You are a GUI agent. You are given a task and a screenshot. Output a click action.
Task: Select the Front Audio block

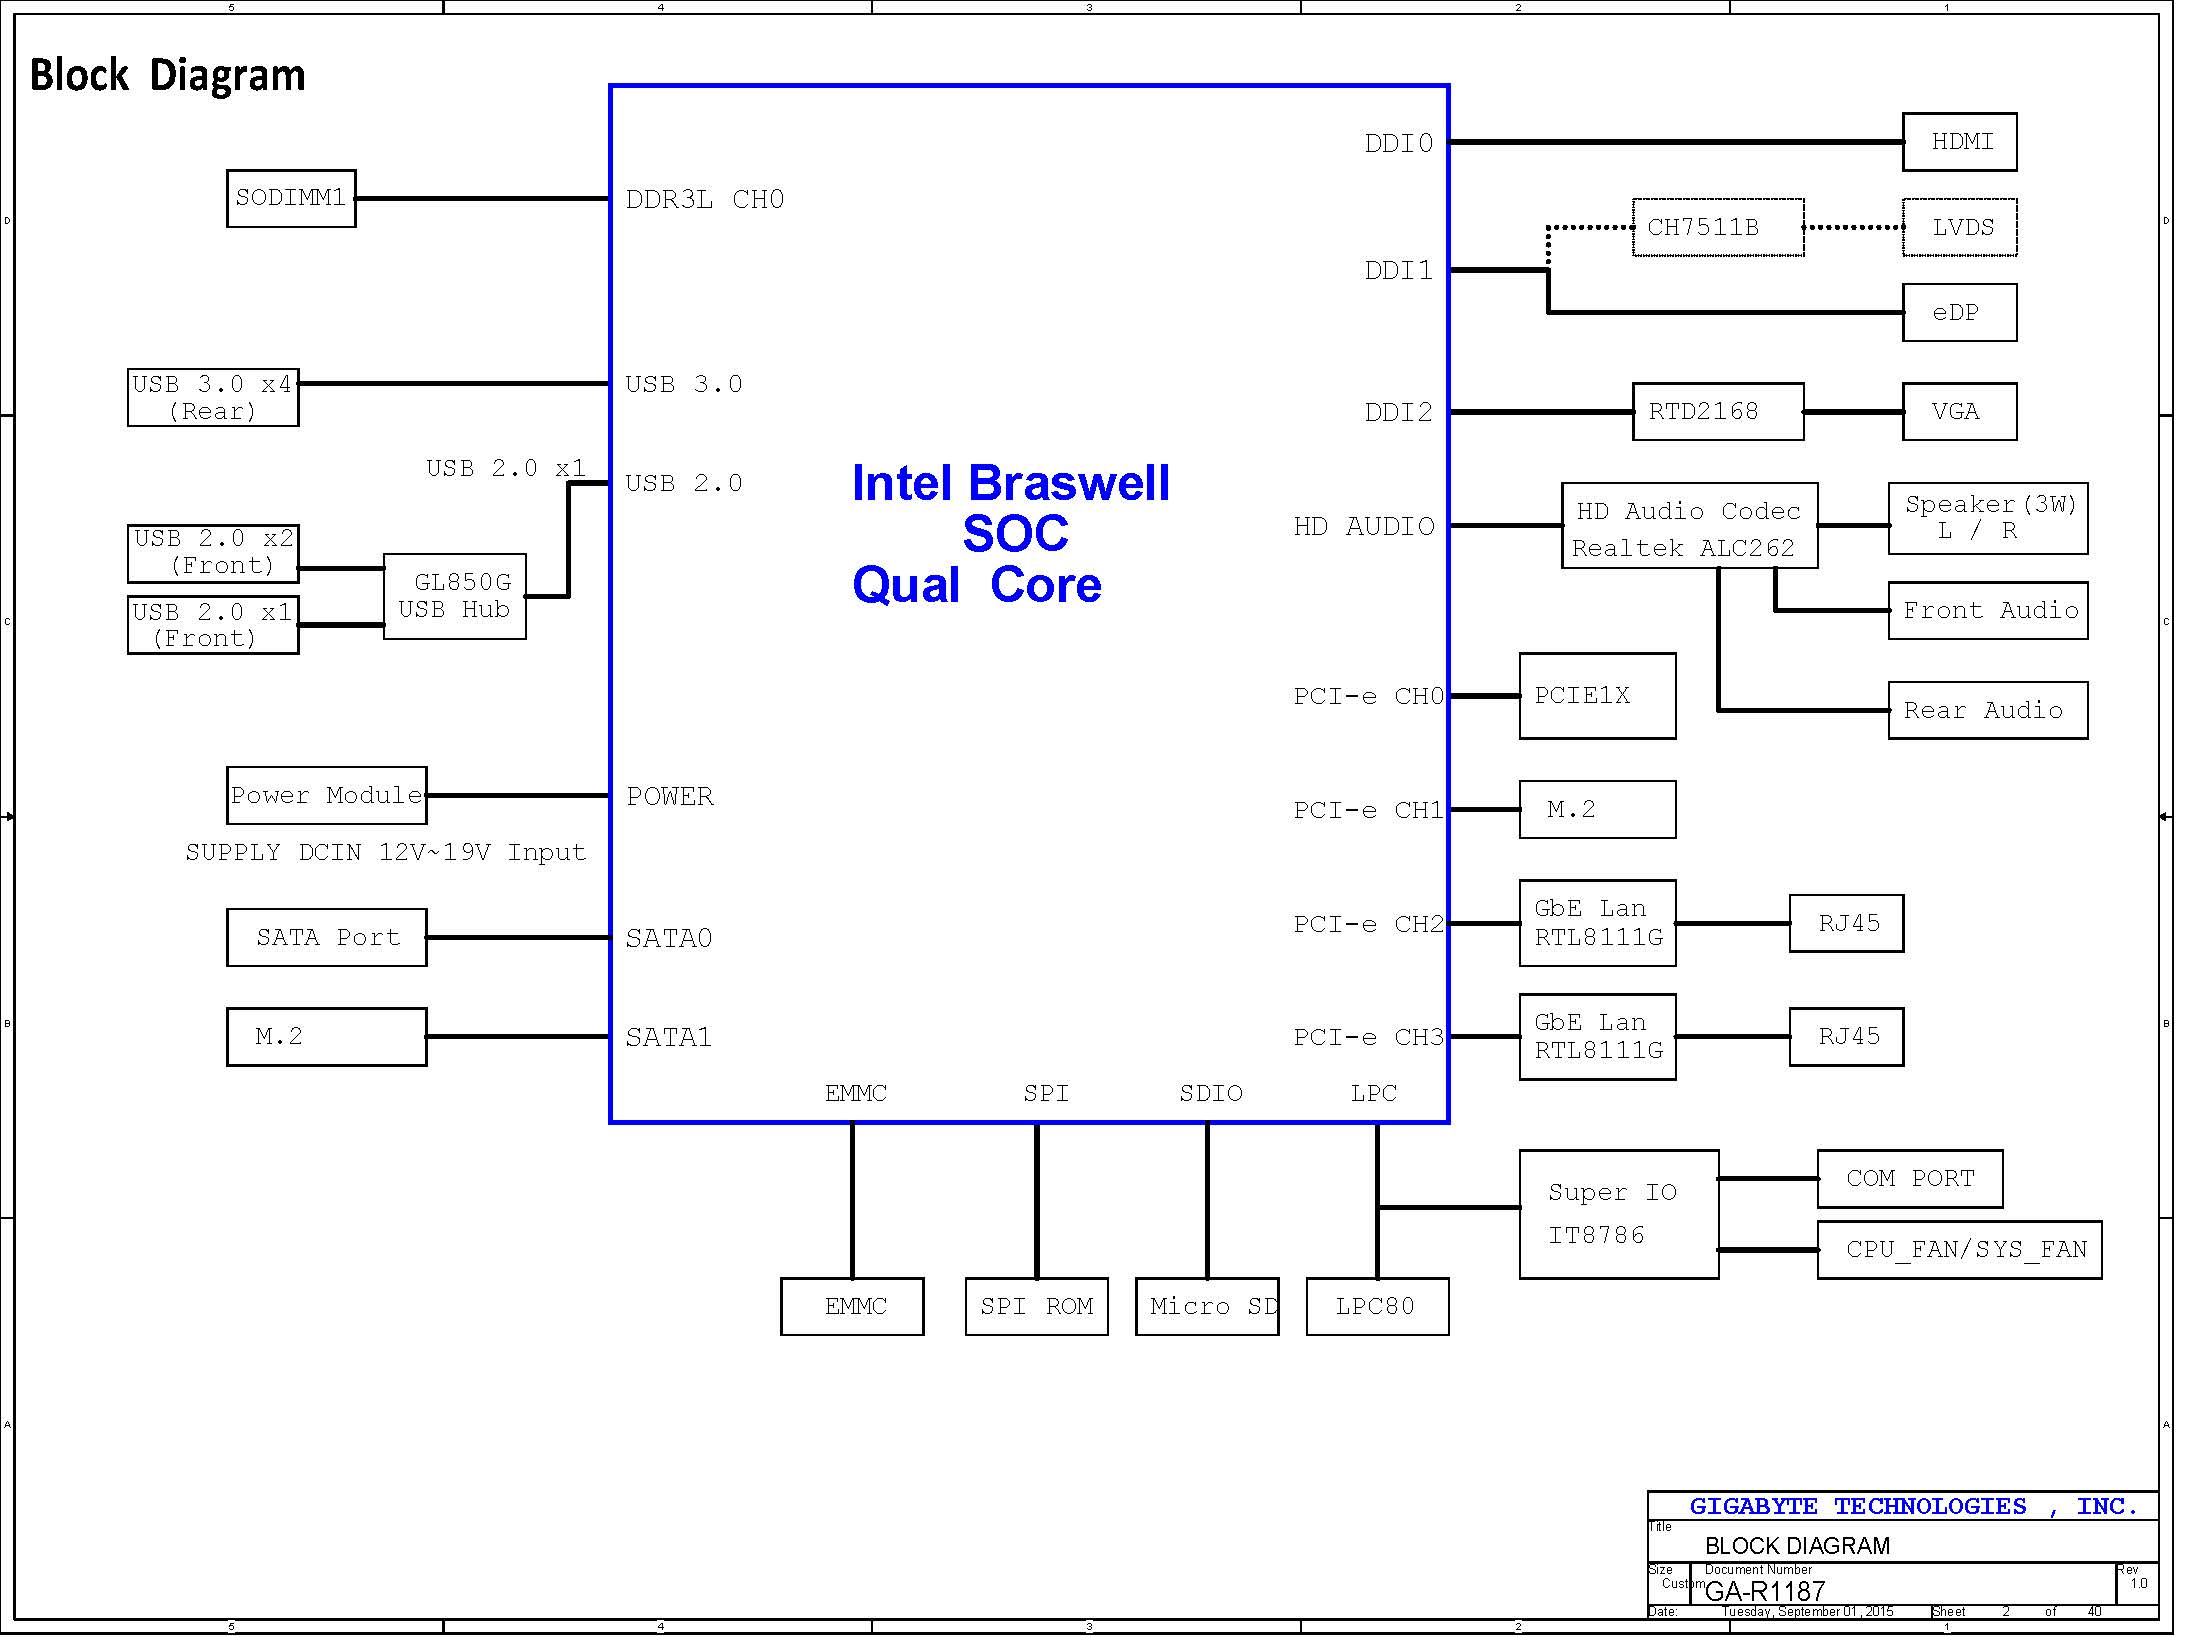click(1987, 610)
